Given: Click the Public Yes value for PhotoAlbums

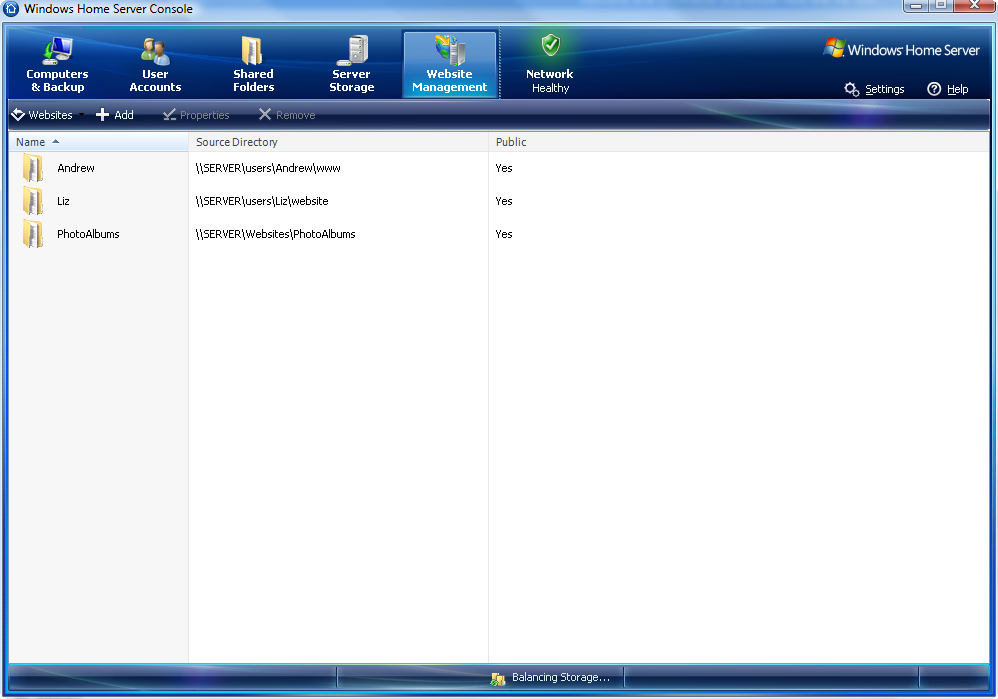Looking at the screenshot, I should click(503, 234).
